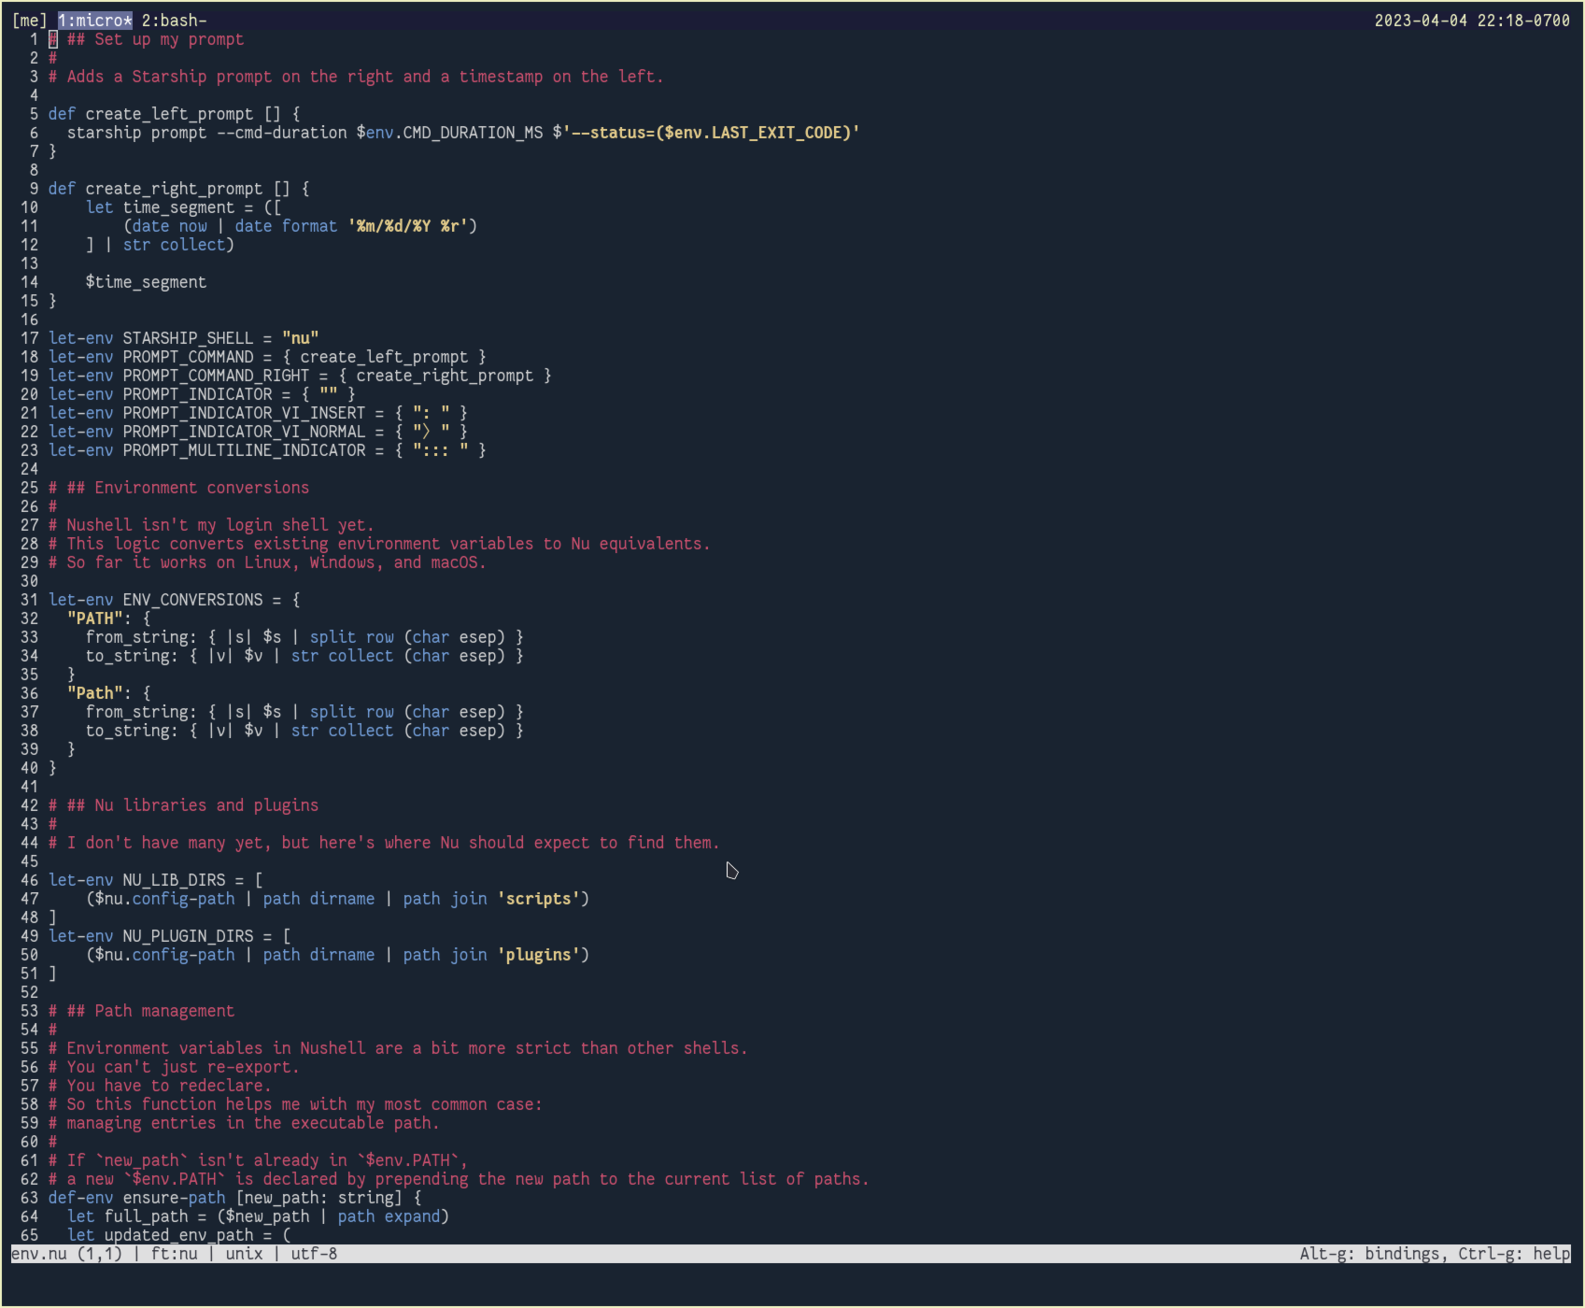Screen dimensions: 1585x1308
Task: Click PROMPT_INDICATOR_VI_INSERT on line 21
Action: [244, 413]
